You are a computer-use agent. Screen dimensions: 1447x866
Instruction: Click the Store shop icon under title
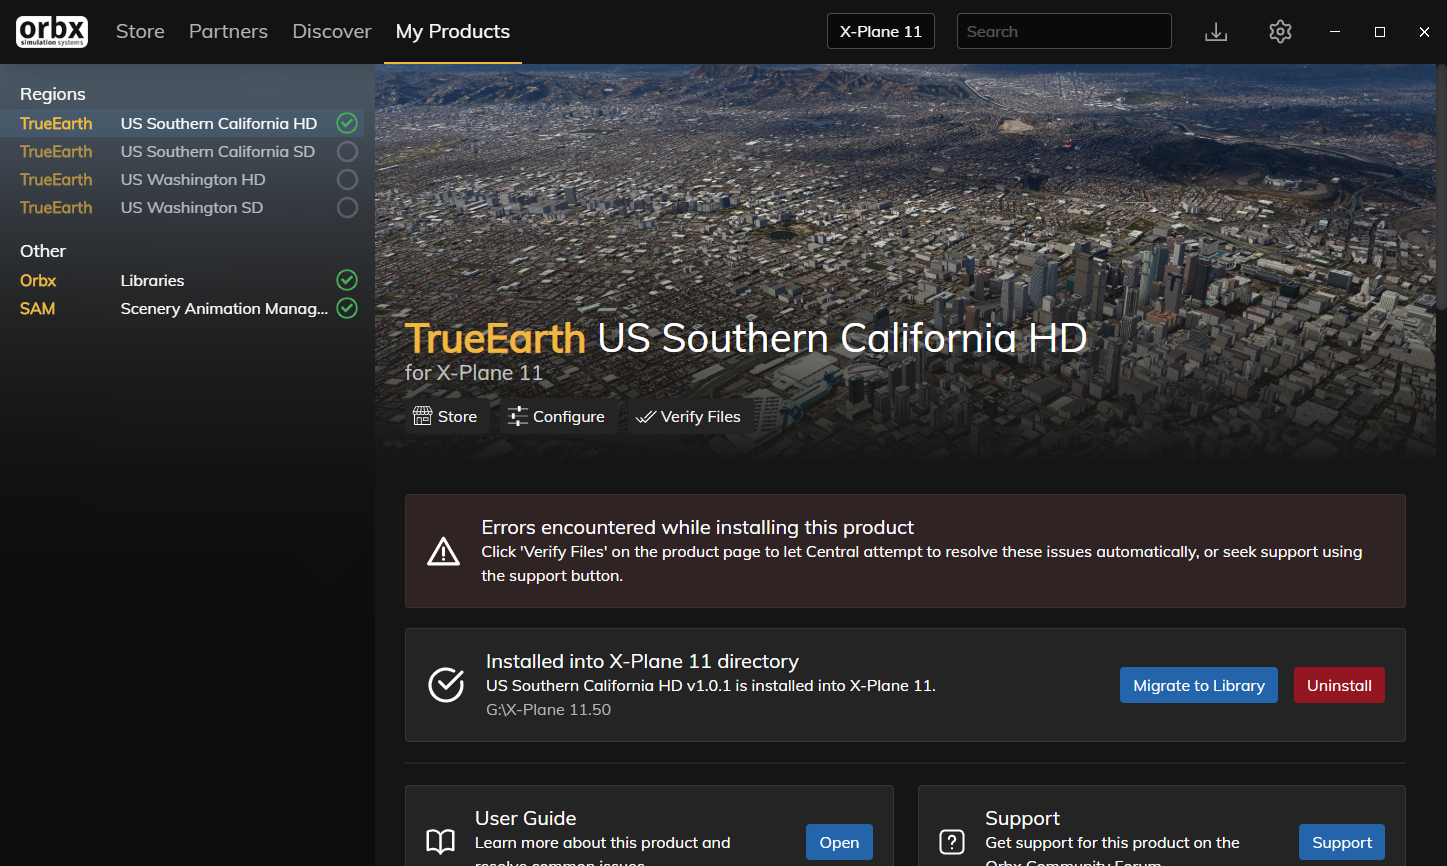(x=423, y=416)
